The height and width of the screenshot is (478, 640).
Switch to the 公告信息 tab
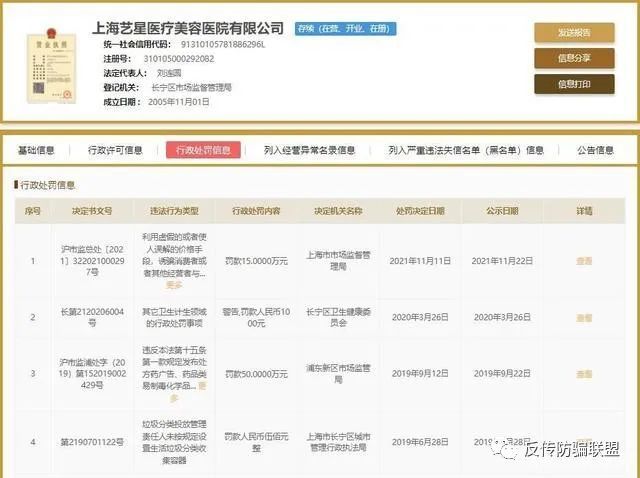(595, 150)
